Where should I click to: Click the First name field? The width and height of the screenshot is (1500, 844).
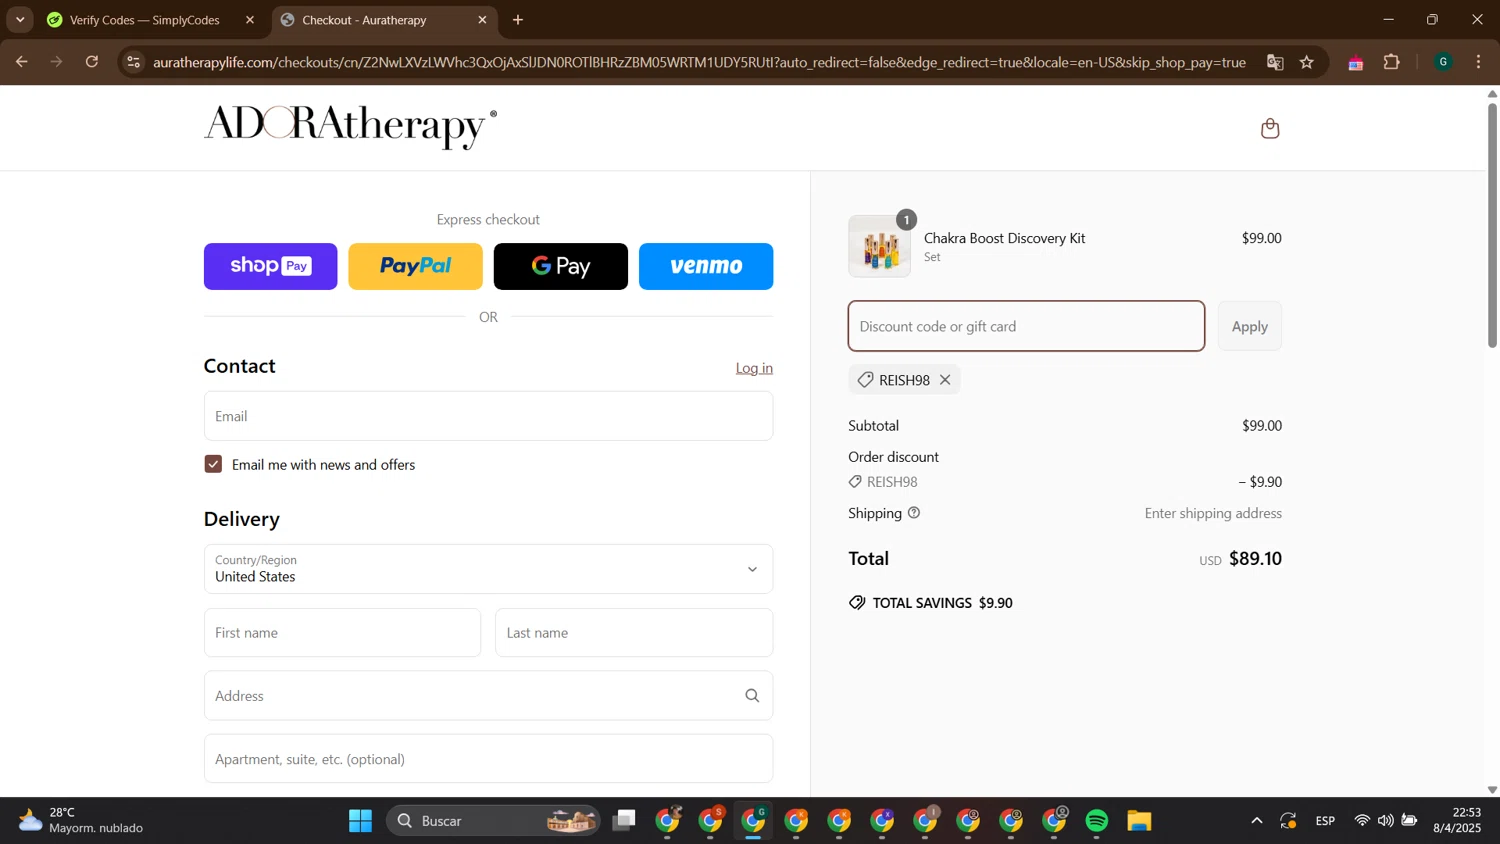pyautogui.click(x=342, y=633)
